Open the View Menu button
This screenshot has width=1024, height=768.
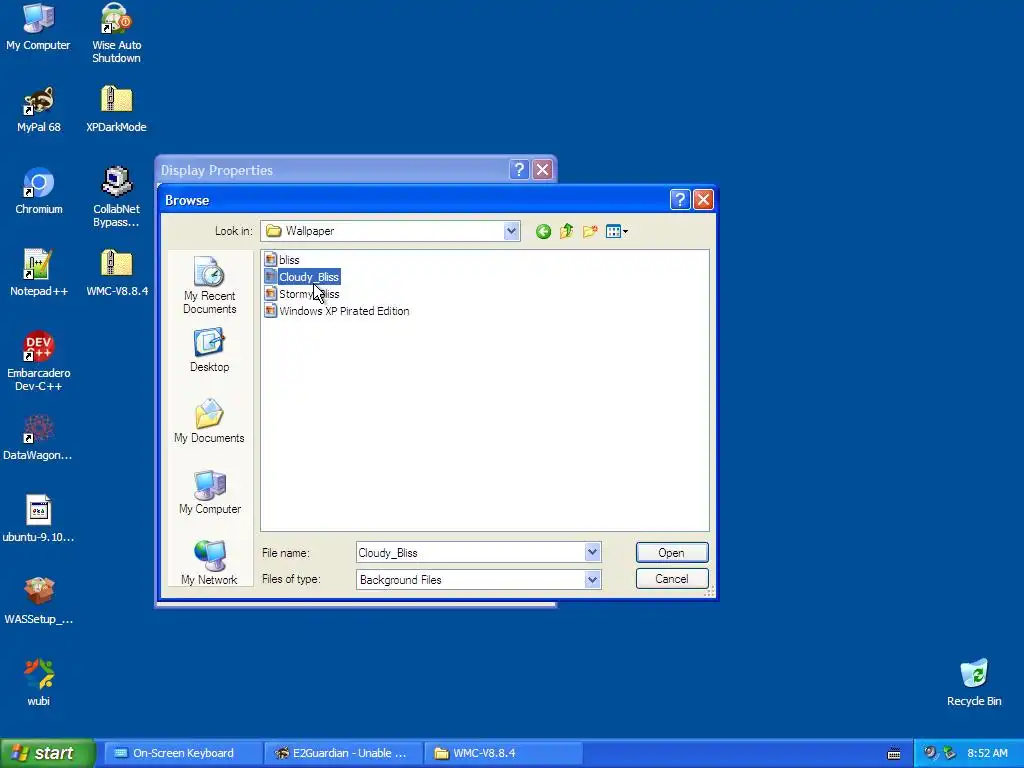click(x=616, y=231)
